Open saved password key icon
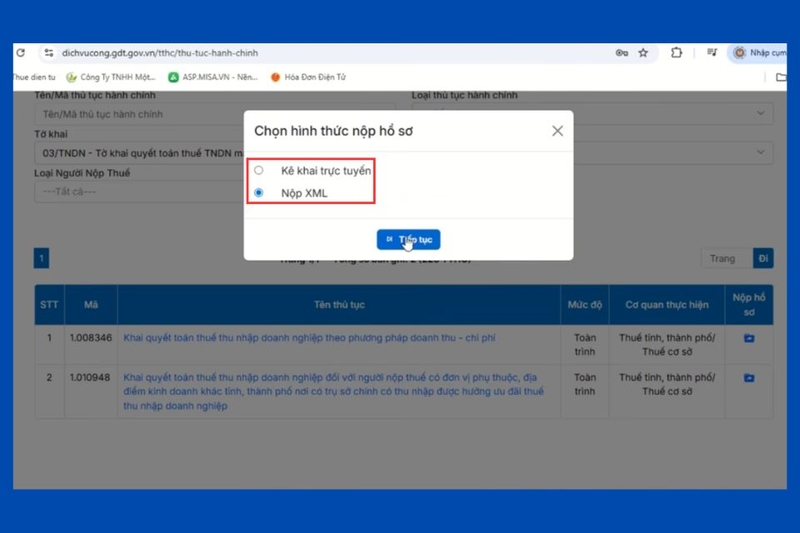The image size is (800, 533). point(621,53)
